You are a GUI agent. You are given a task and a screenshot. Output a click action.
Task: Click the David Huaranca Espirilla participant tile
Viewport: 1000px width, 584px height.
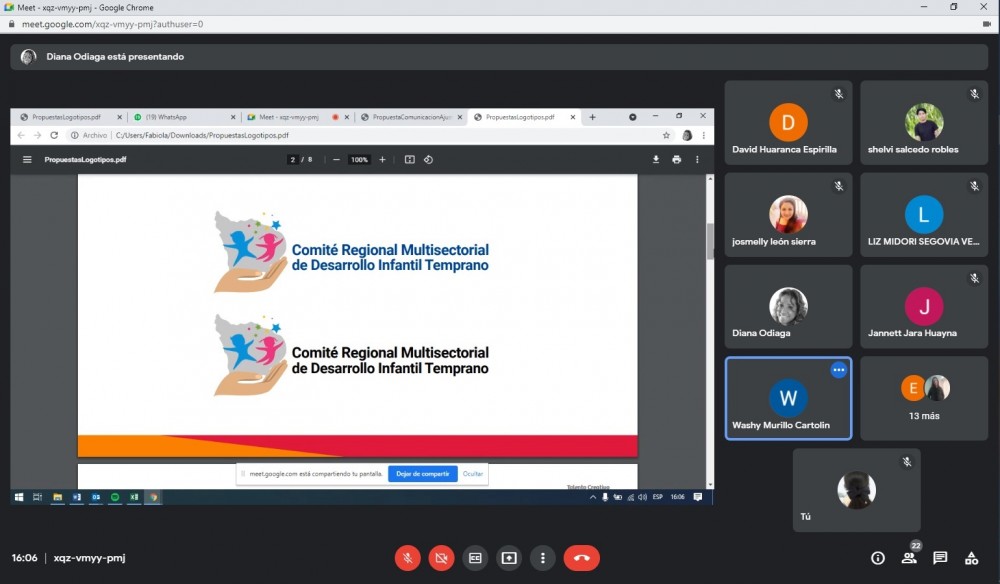(788, 123)
